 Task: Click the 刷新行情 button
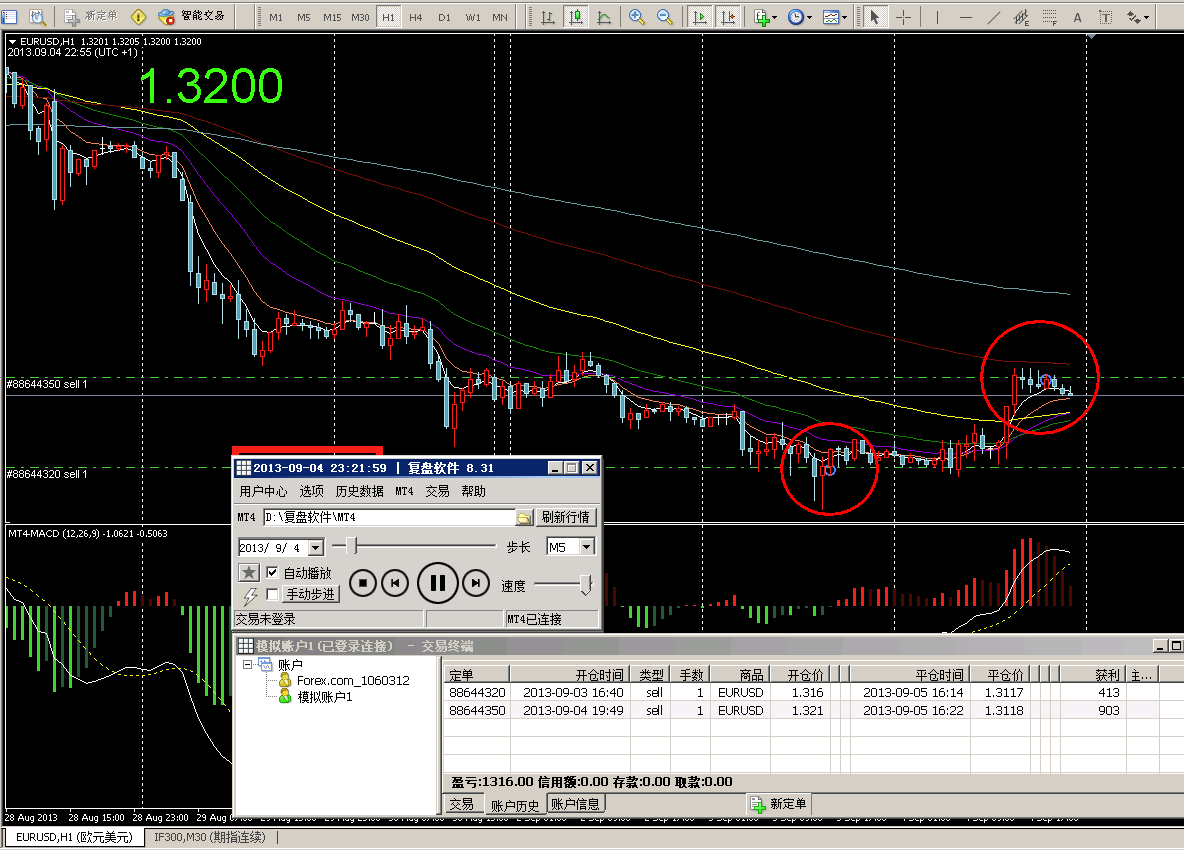click(567, 517)
